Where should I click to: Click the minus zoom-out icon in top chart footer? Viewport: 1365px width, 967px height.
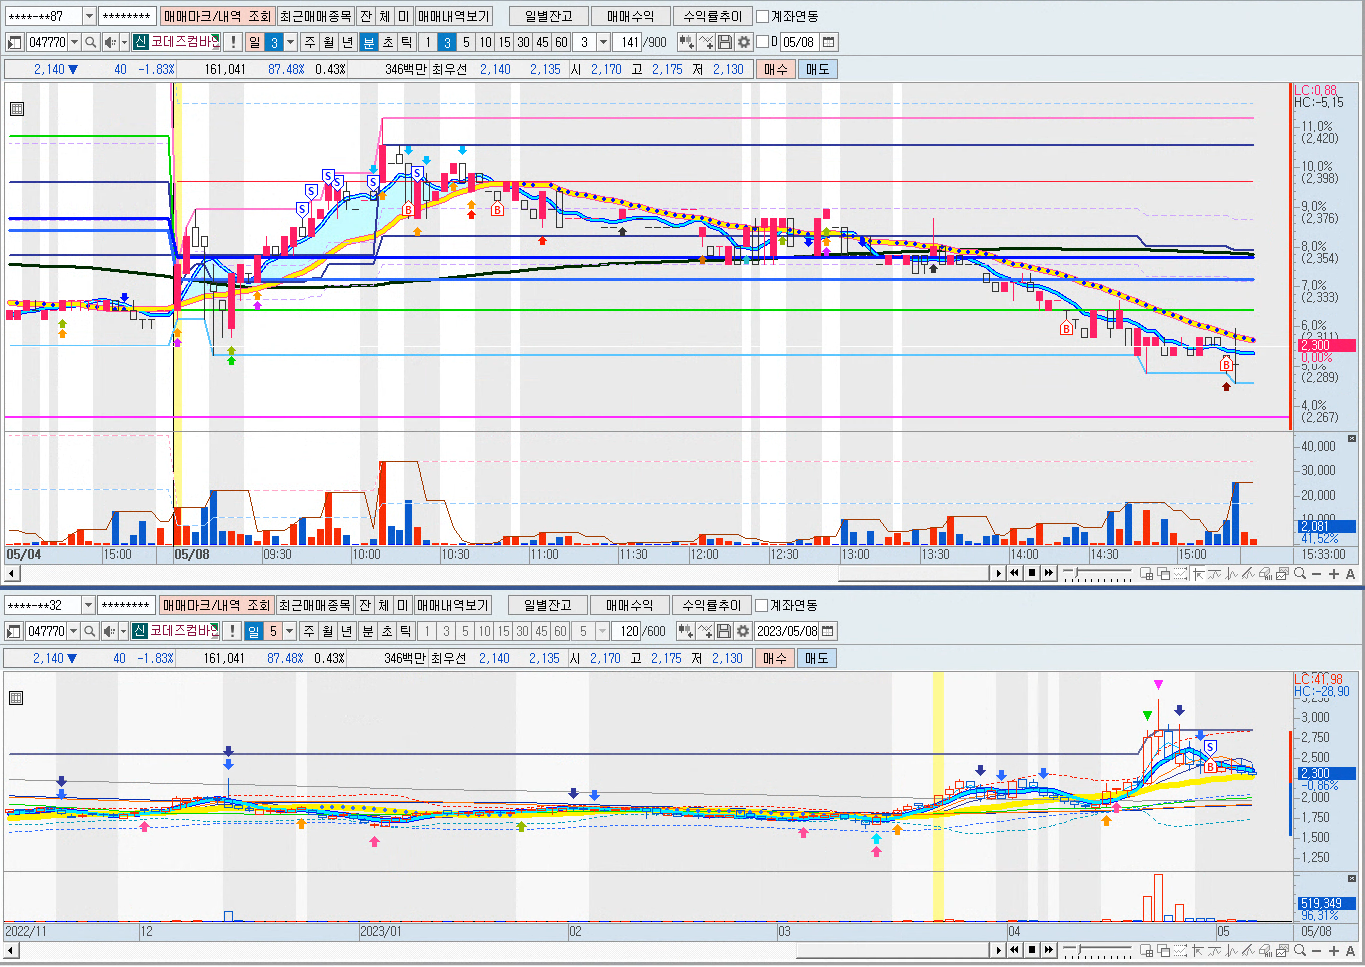click(x=1317, y=573)
